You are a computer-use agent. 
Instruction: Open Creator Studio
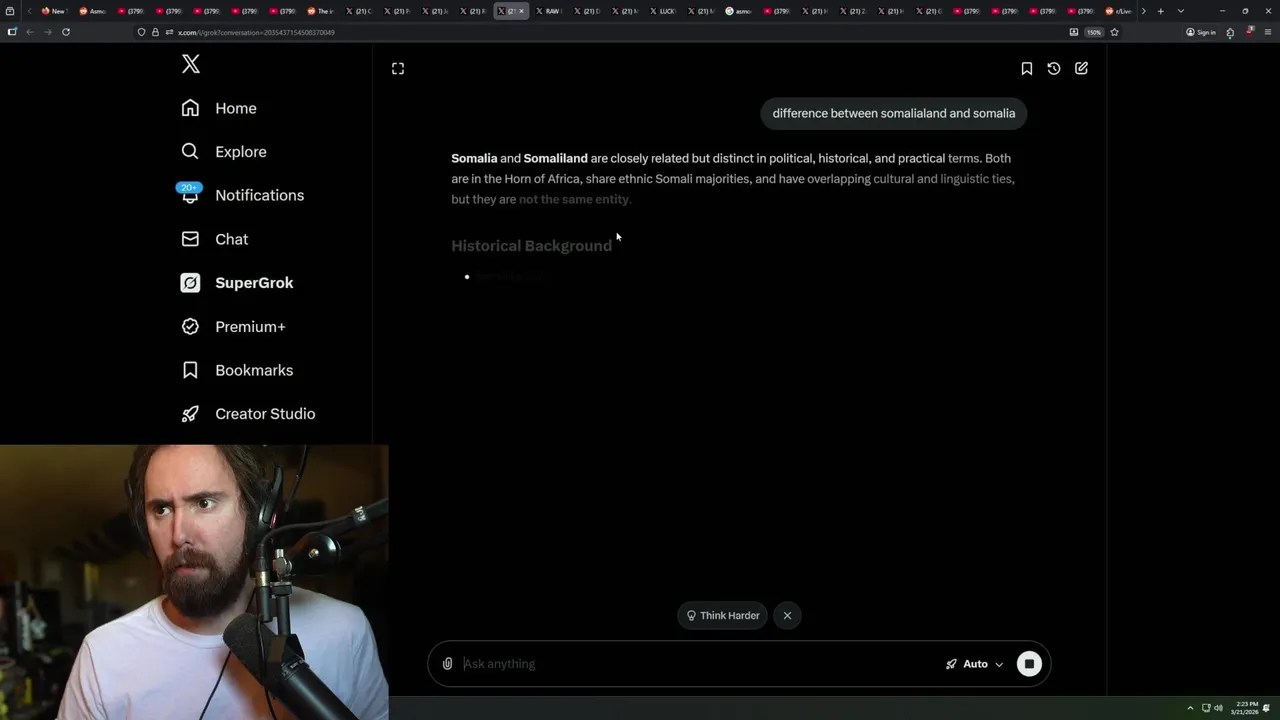click(248, 414)
